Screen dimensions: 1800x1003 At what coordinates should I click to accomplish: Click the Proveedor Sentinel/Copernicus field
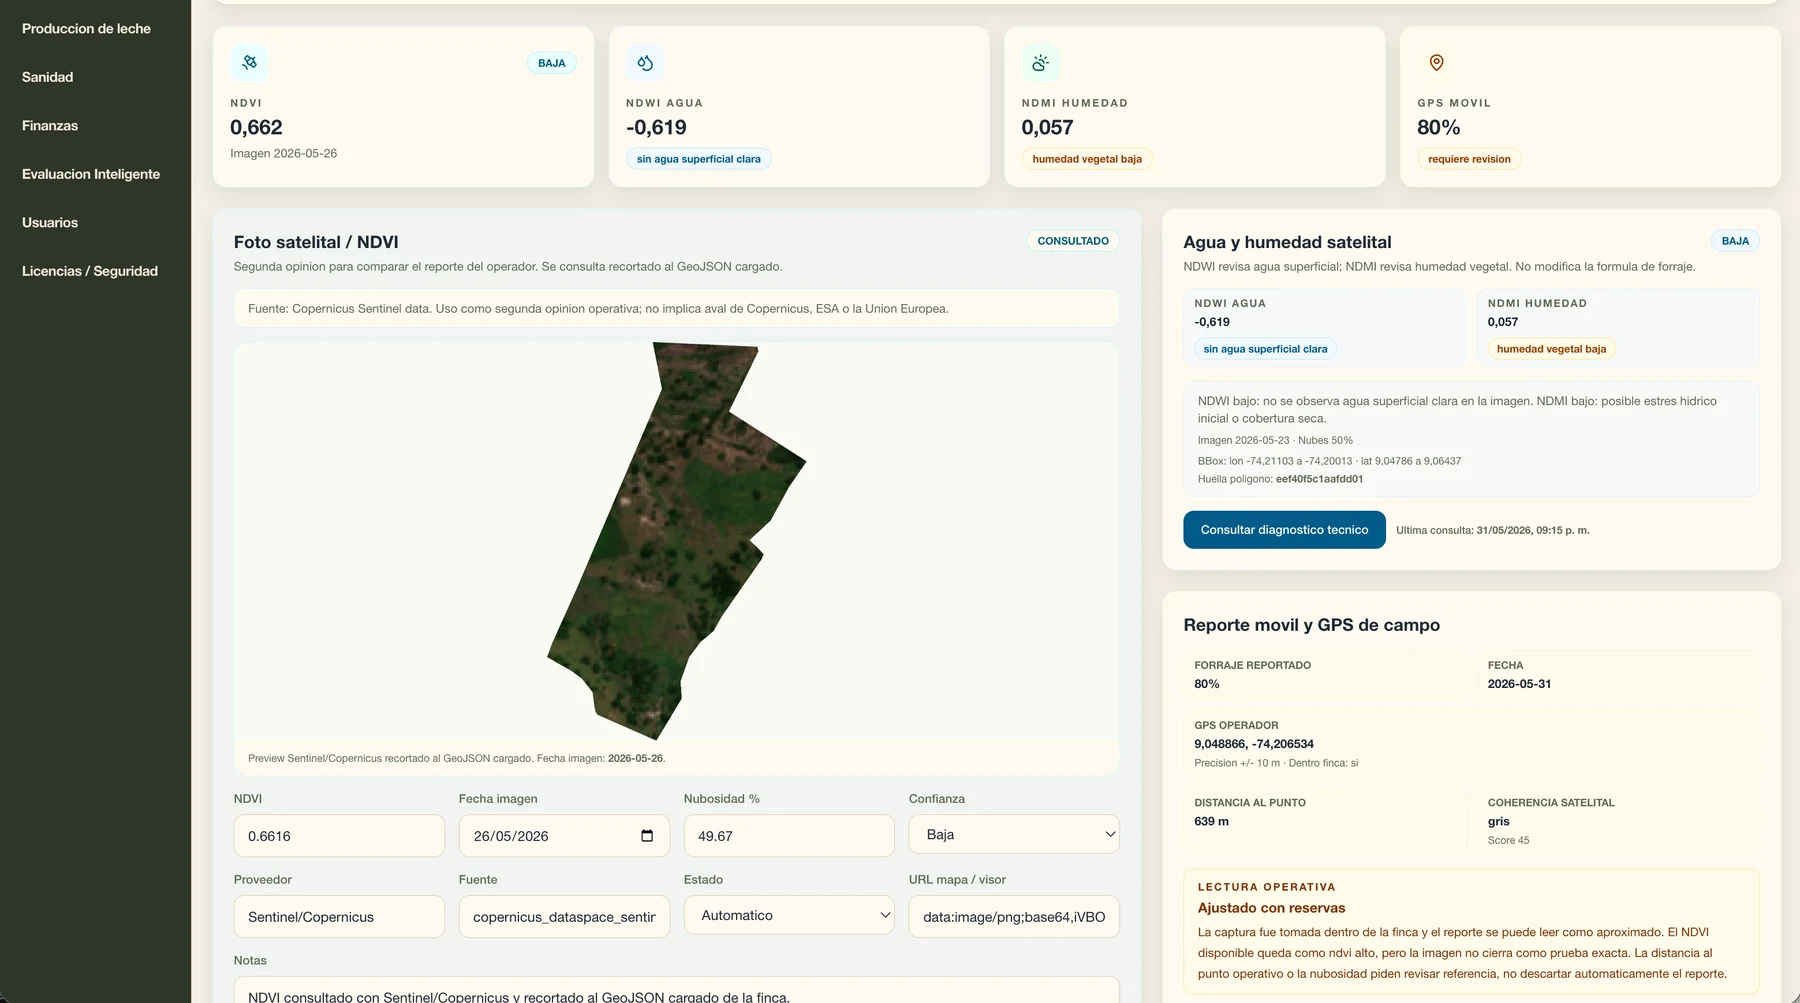339,917
